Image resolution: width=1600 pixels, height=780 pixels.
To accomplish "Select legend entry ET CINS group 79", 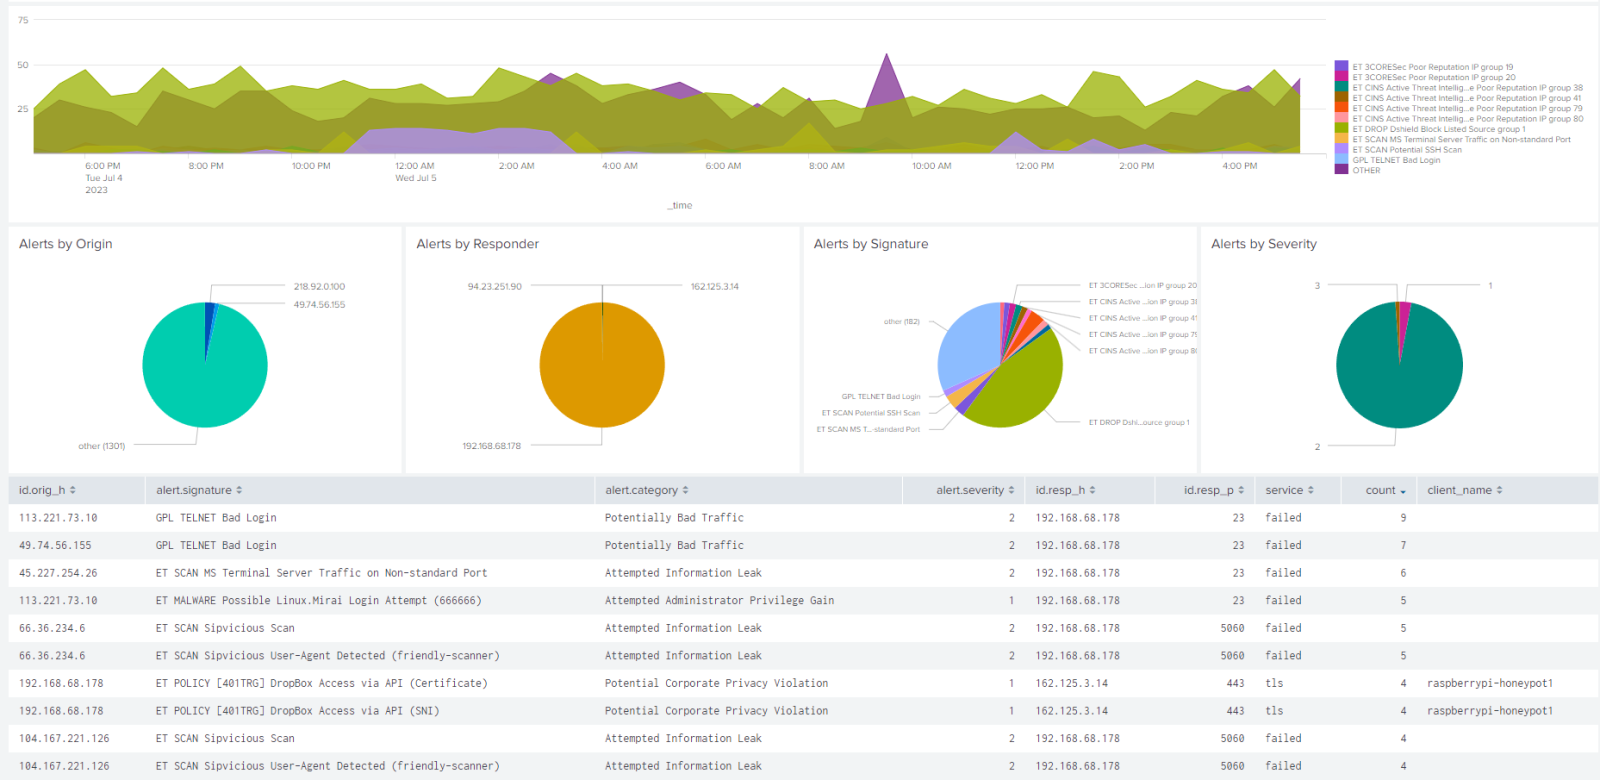I will 1467,108.
